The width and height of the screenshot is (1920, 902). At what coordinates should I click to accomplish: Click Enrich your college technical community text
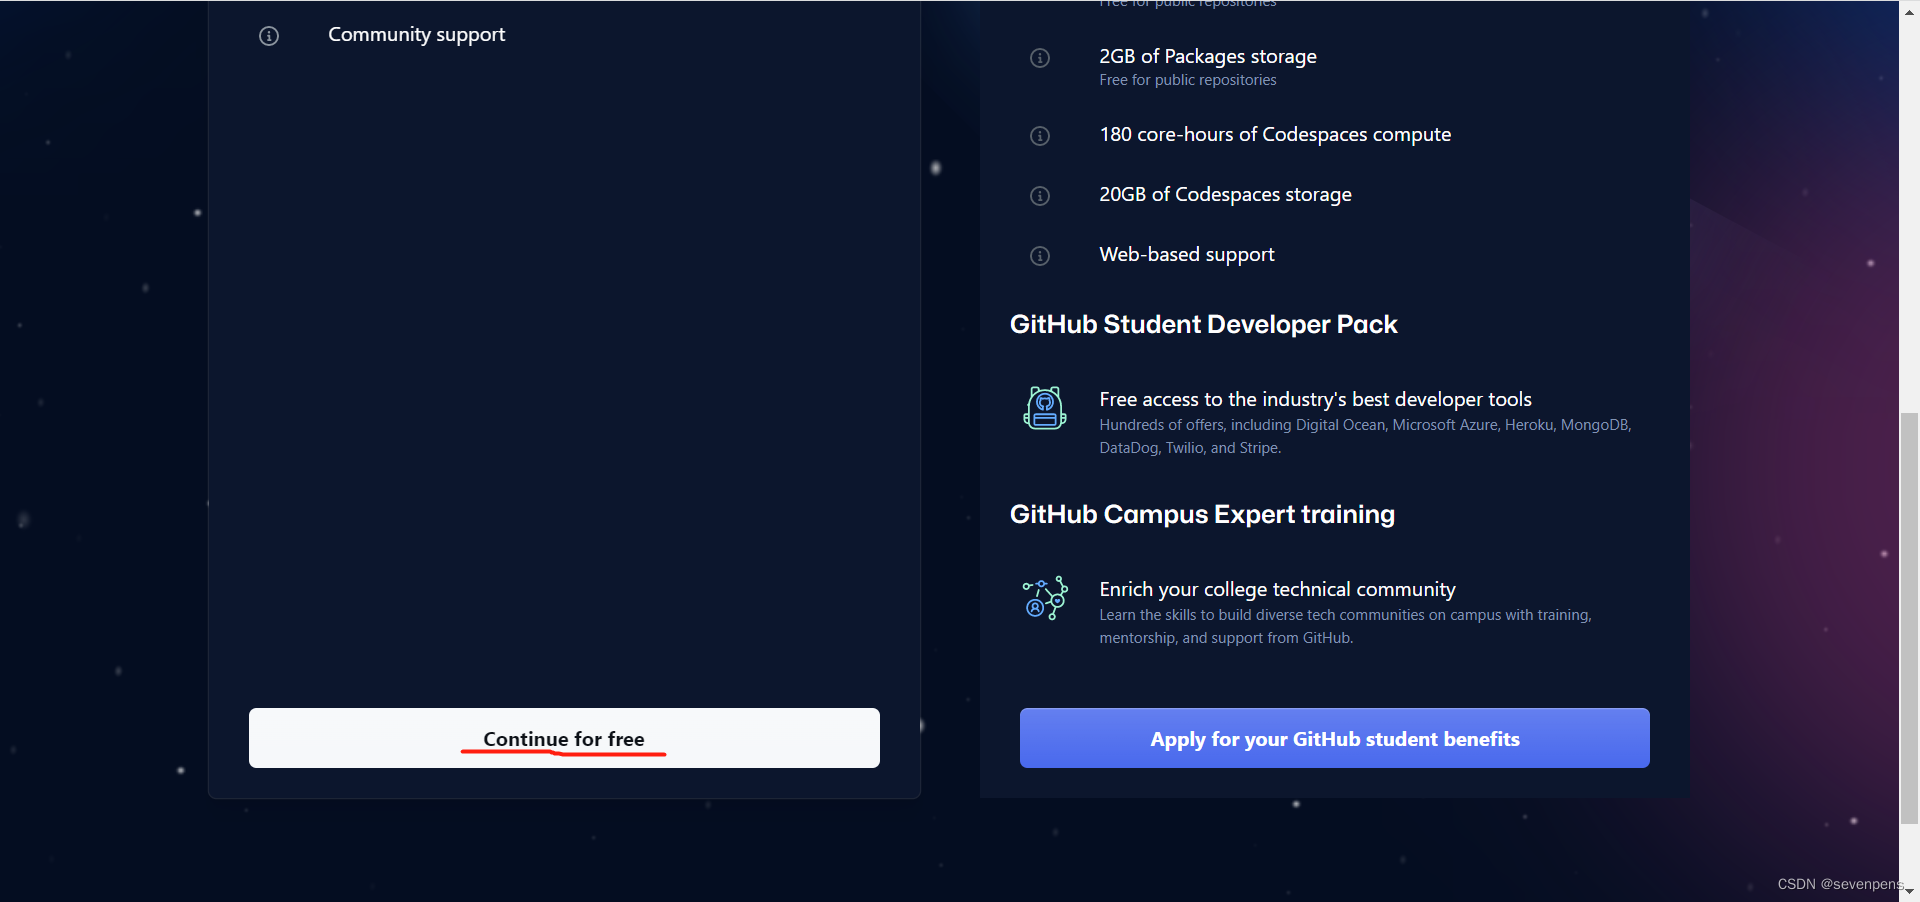coord(1277,589)
